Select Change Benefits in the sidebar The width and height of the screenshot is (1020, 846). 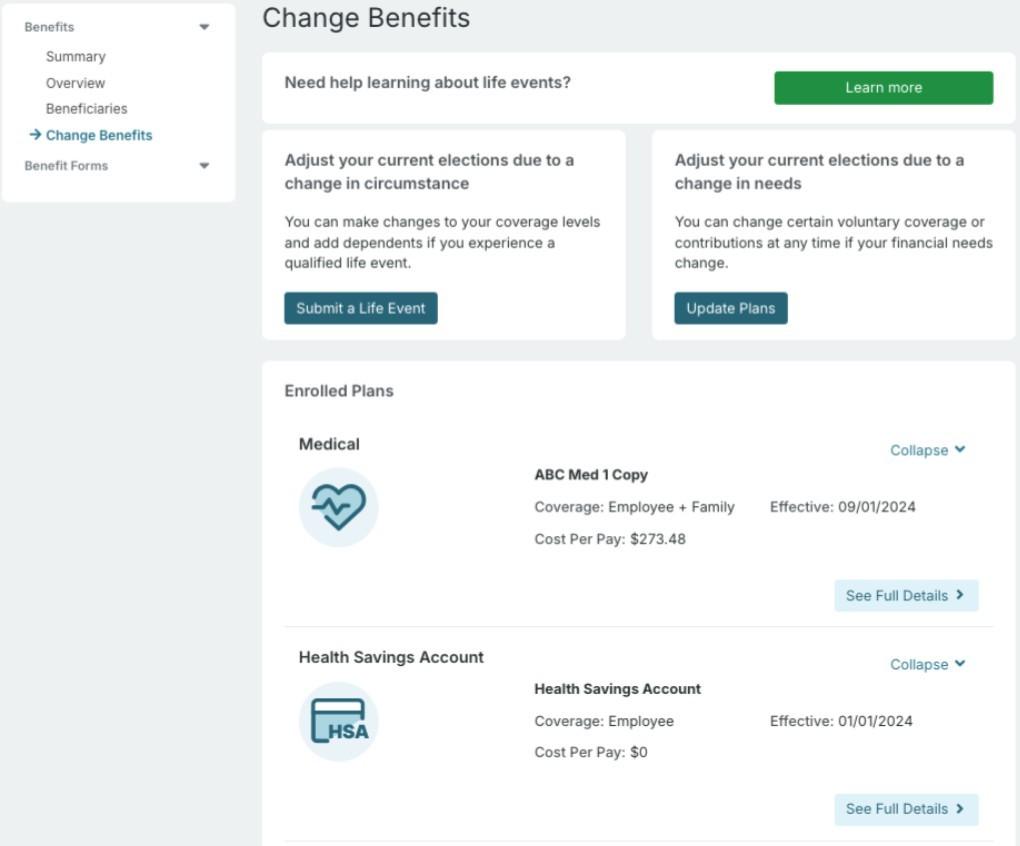pos(99,135)
